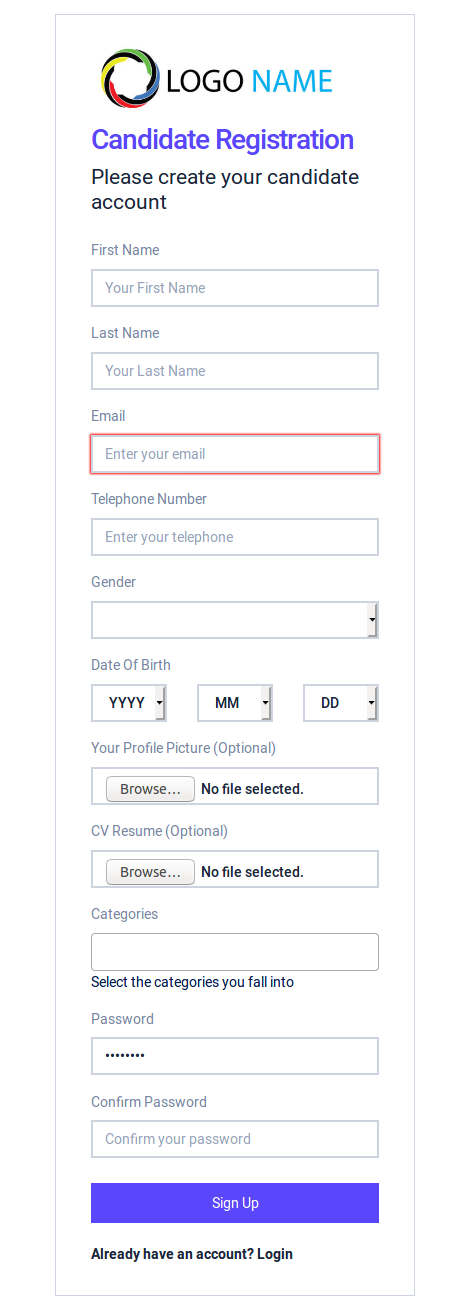Screen dimensions: 474x1310
Task: Click the Gender dropdown arrow
Action: tap(372, 621)
